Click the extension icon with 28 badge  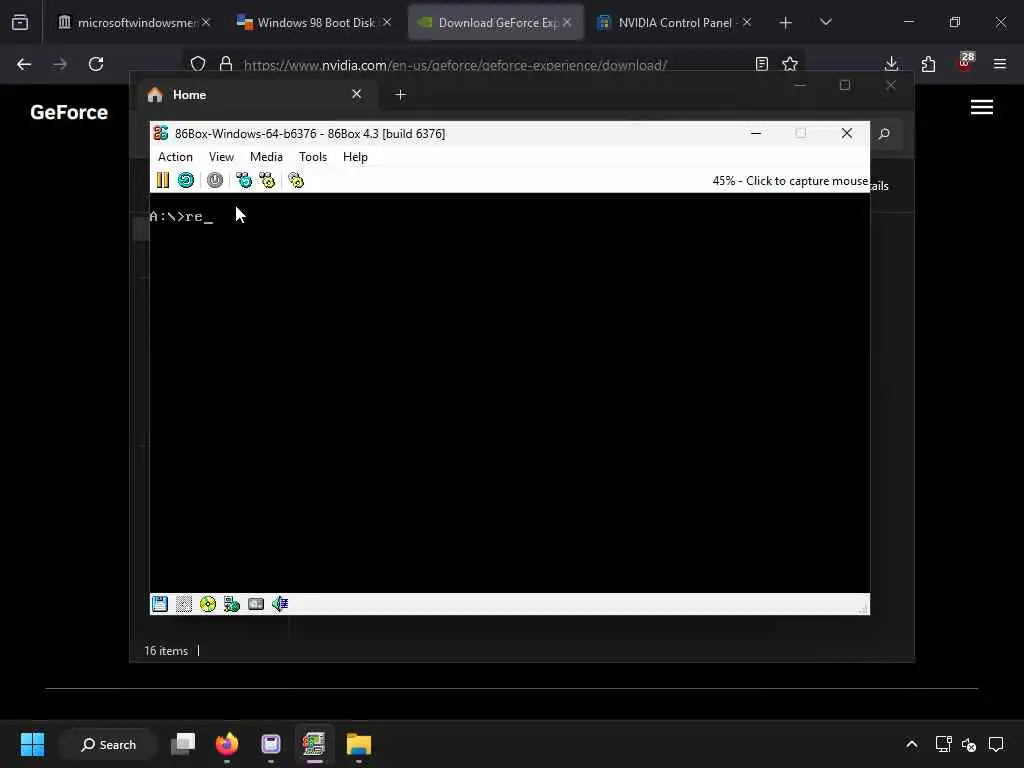965,63
